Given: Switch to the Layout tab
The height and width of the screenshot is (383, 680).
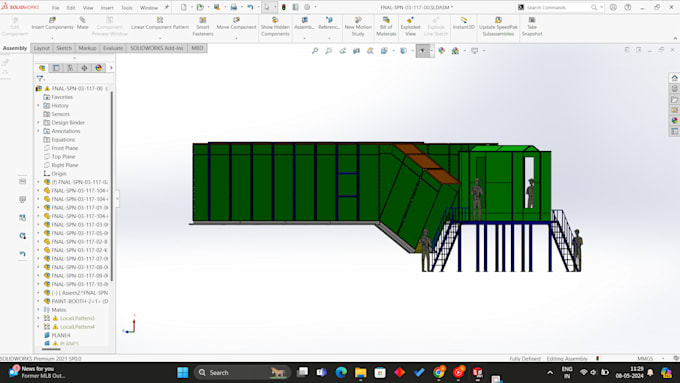Looking at the screenshot, I should (x=42, y=48).
